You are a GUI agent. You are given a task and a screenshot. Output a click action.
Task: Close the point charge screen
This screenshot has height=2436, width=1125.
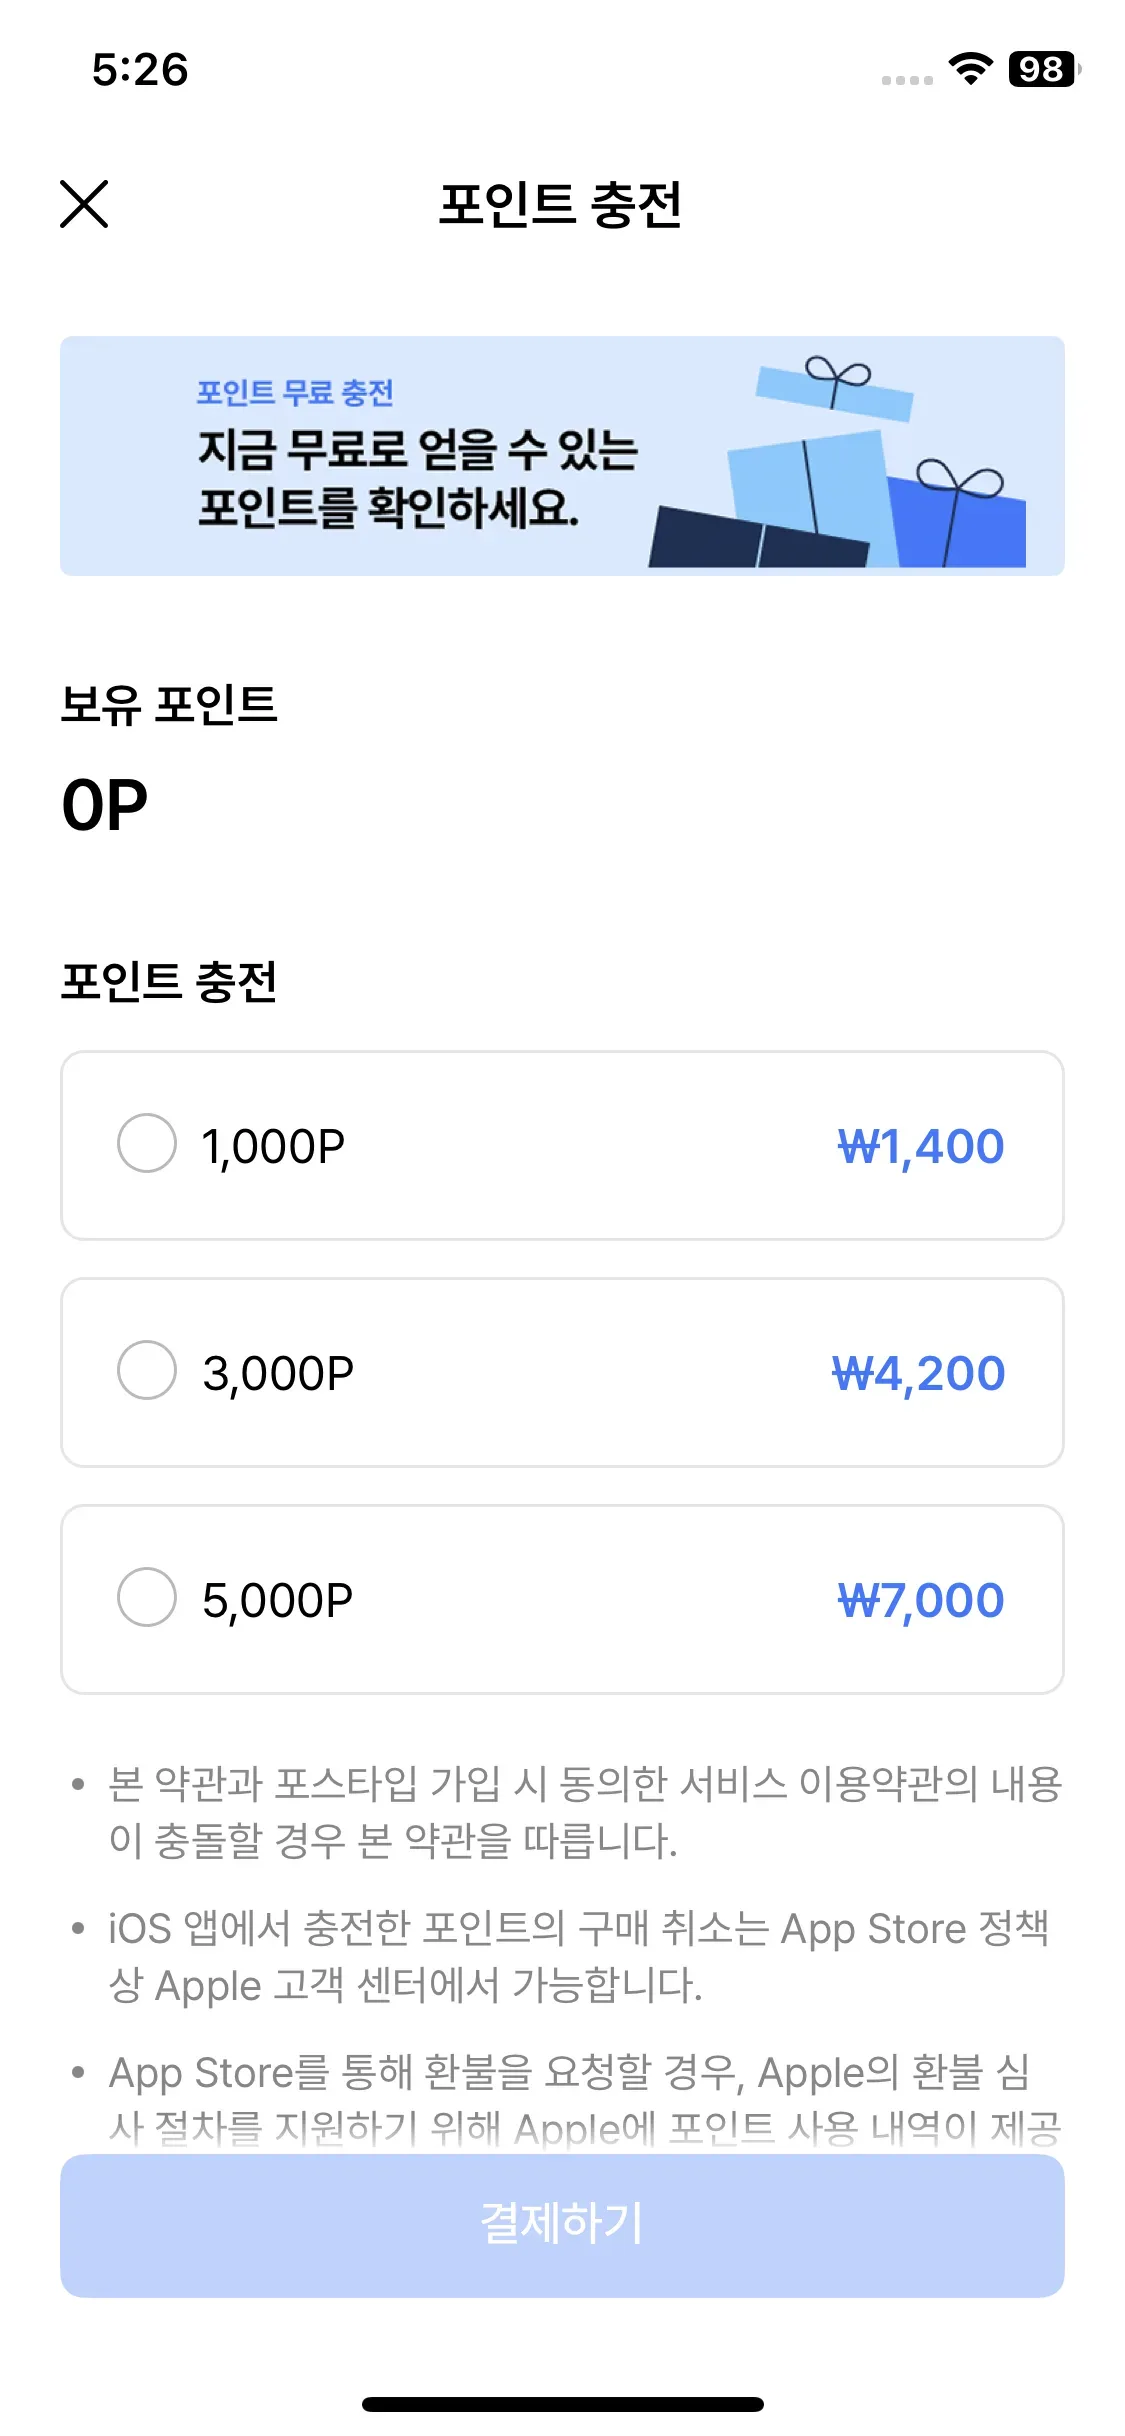pos(84,204)
